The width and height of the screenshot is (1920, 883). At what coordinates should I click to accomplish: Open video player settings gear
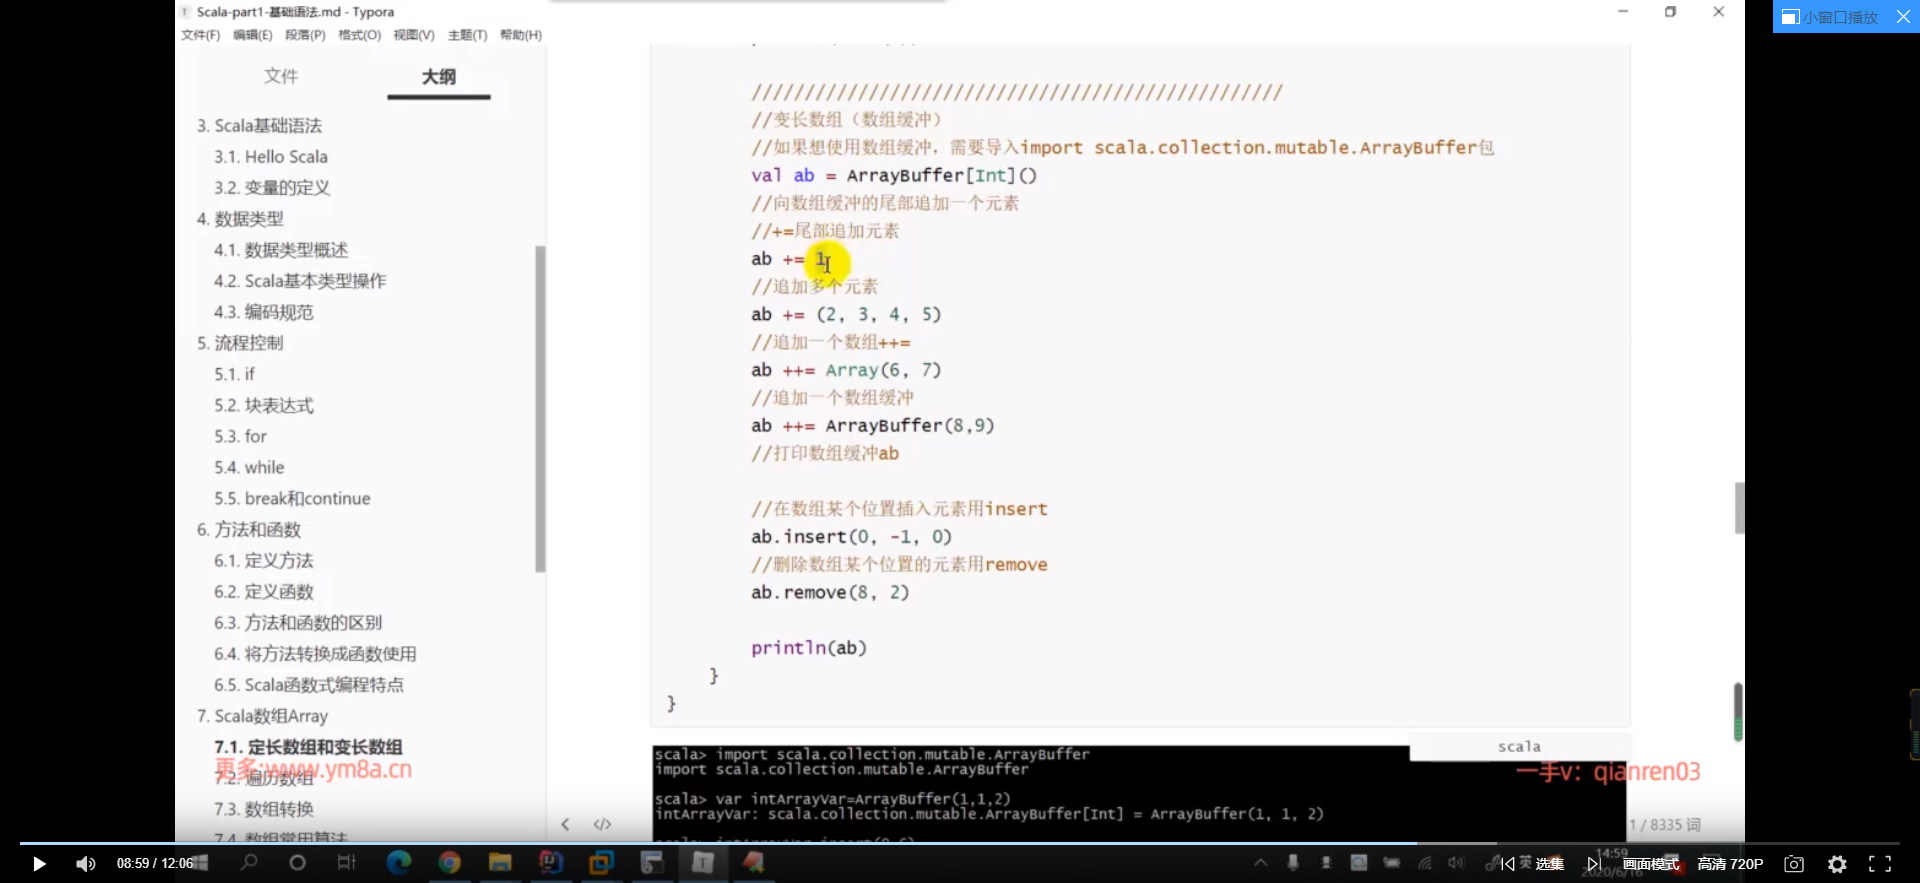[1837, 864]
